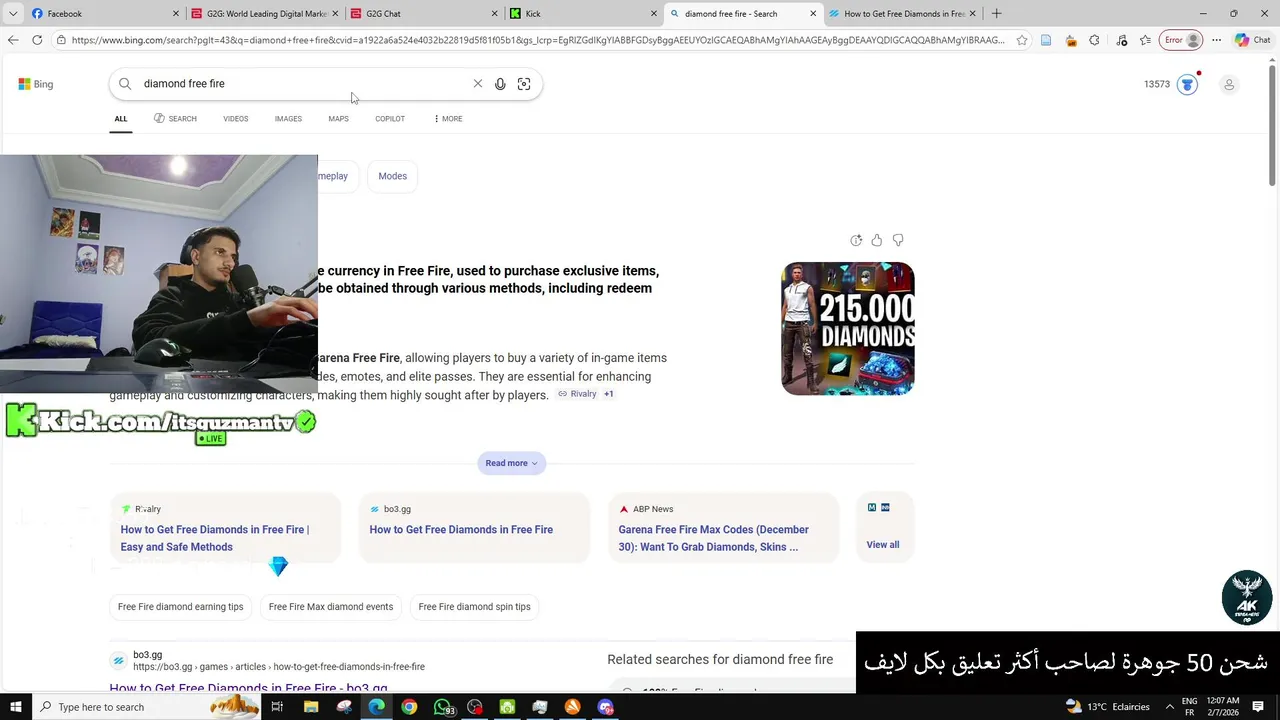Start voice search with microphone icon
1280x720 pixels.
pyautogui.click(x=500, y=84)
